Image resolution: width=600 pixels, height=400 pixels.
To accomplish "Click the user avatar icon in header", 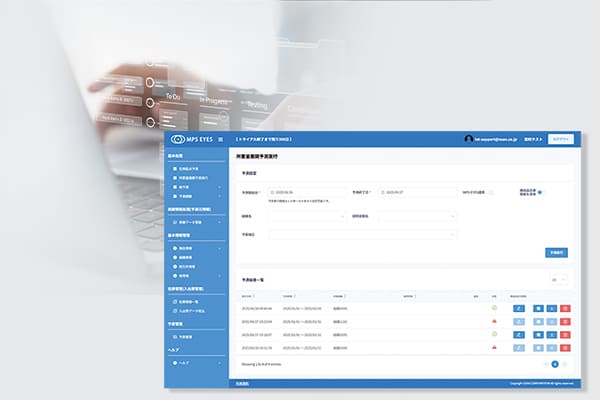I will (x=467, y=139).
